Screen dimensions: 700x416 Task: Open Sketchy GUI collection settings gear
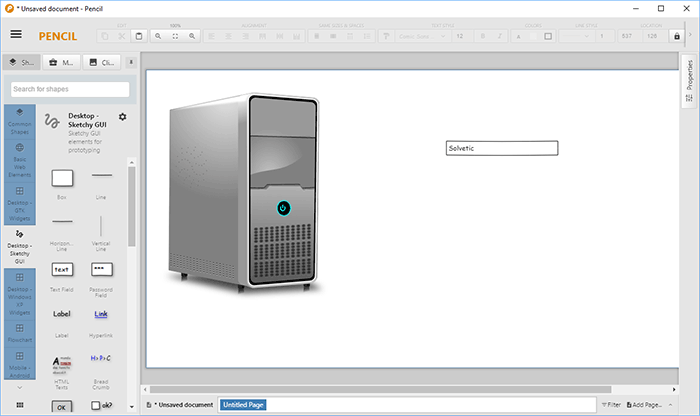click(x=122, y=116)
